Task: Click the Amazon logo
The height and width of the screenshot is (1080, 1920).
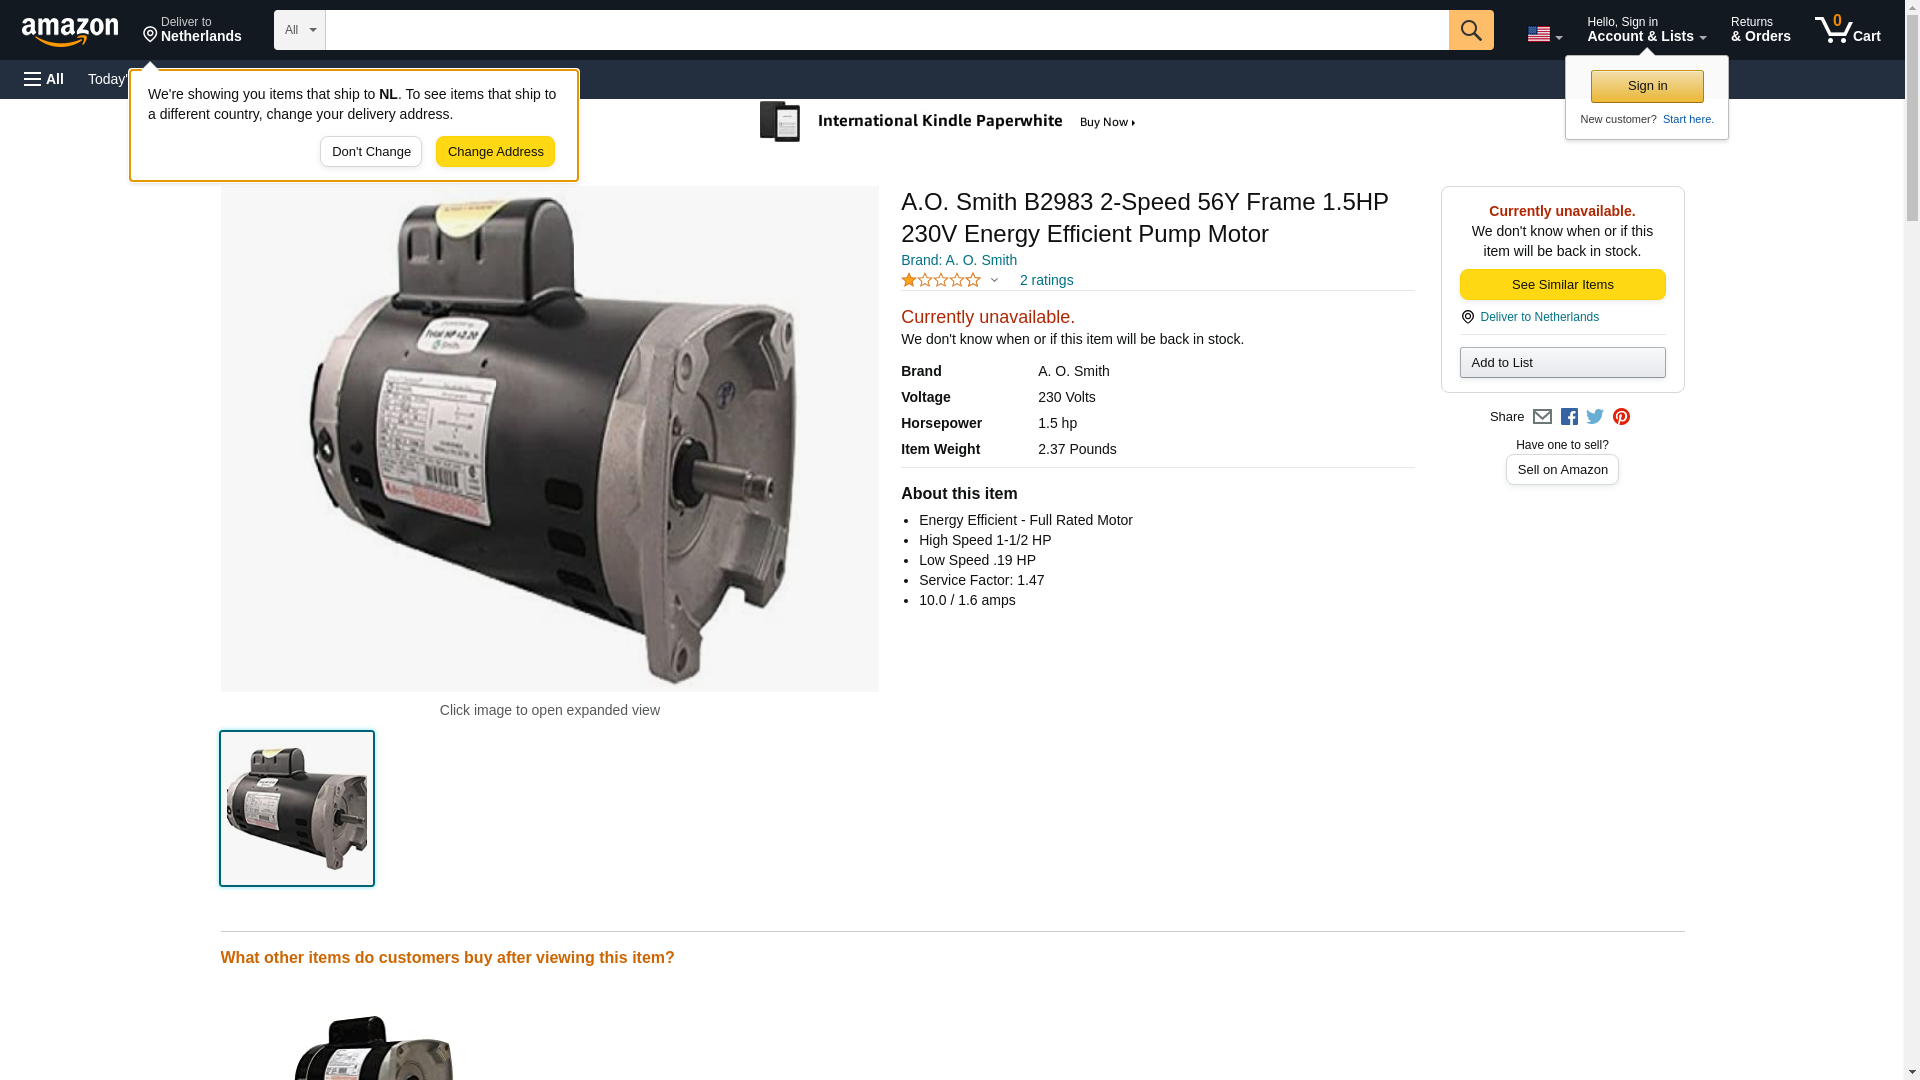Action: pos(70,30)
